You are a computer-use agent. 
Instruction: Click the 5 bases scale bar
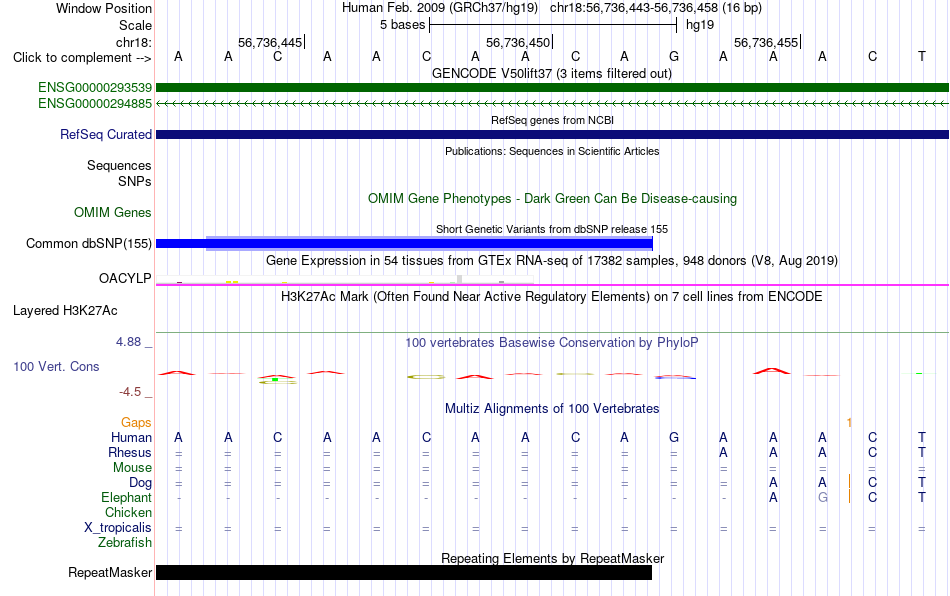(553, 25)
